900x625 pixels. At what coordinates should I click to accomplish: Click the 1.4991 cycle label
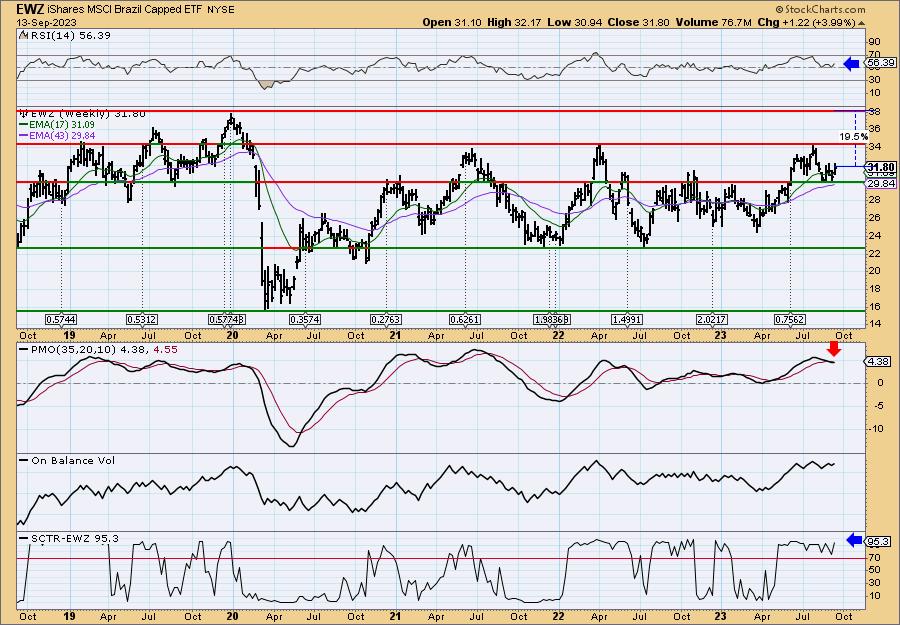click(627, 319)
